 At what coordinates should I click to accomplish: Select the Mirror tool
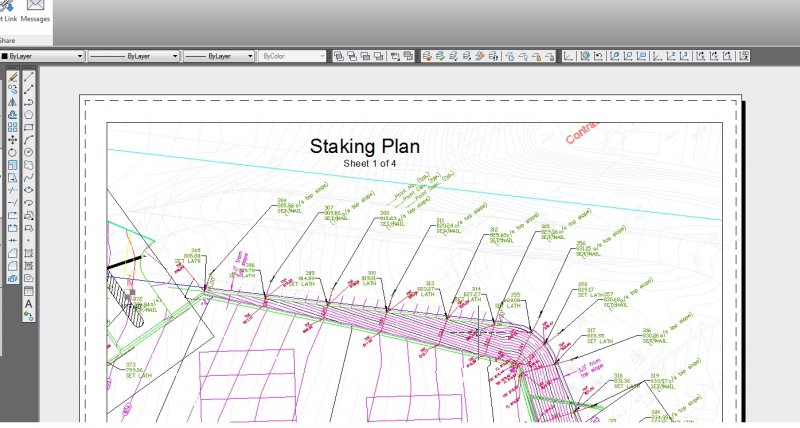point(13,102)
